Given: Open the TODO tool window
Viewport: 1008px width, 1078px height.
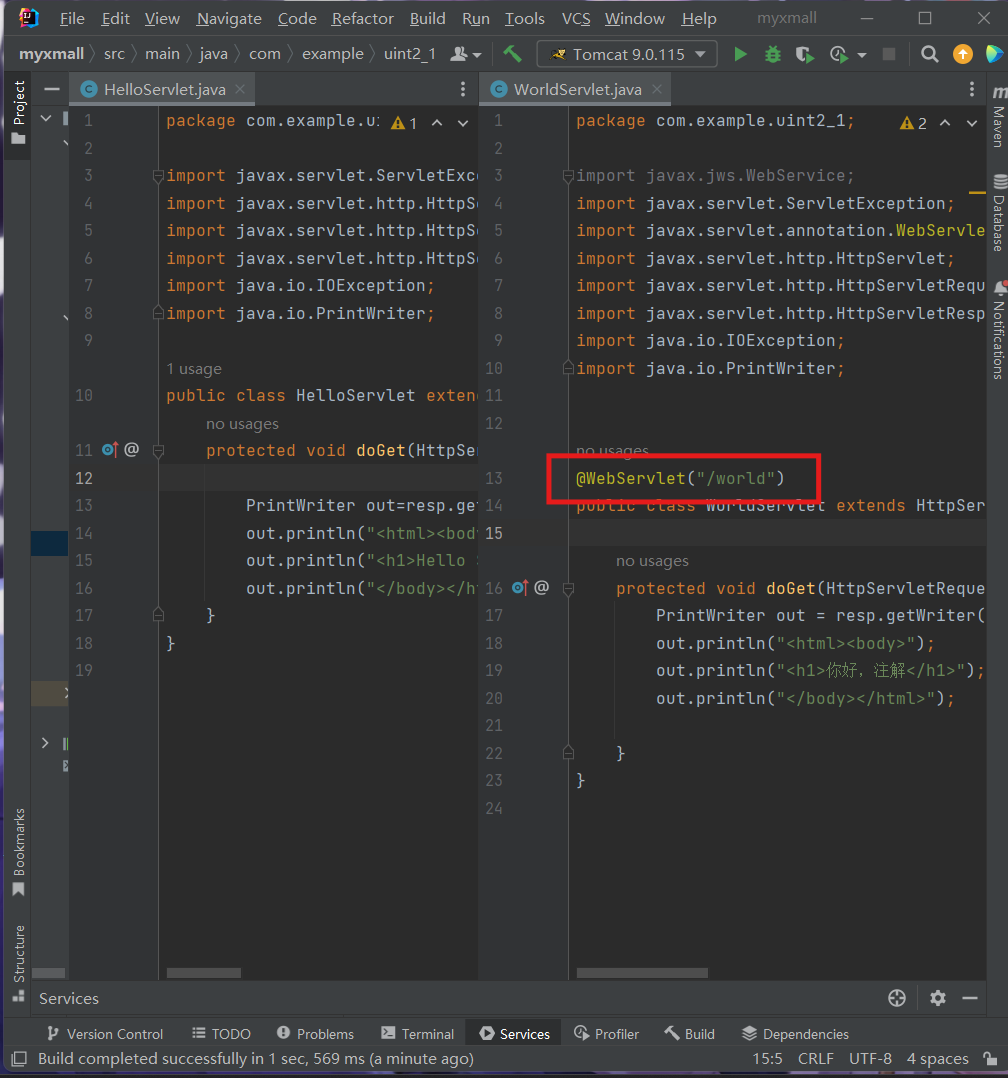Looking at the screenshot, I should click(221, 1033).
